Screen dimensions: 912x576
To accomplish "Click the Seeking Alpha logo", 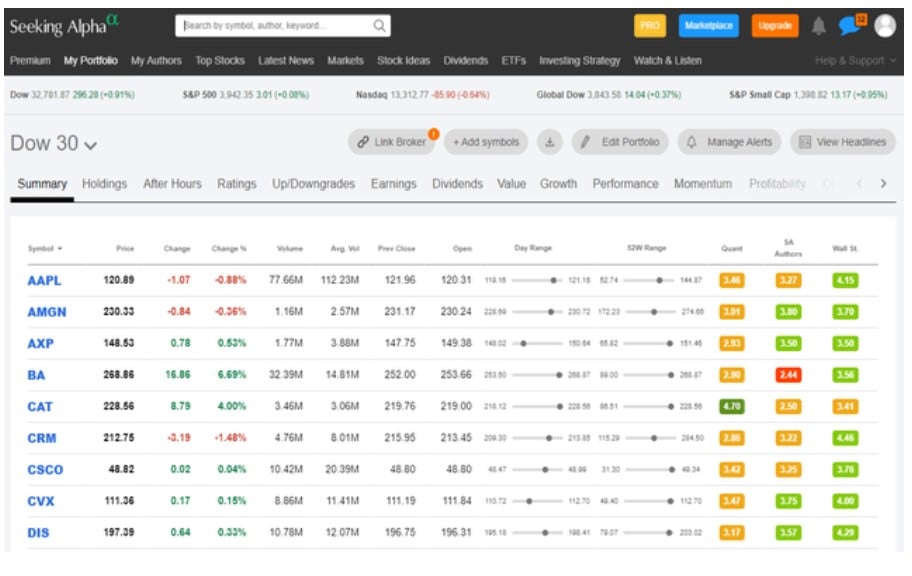I will (x=64, y=26).
